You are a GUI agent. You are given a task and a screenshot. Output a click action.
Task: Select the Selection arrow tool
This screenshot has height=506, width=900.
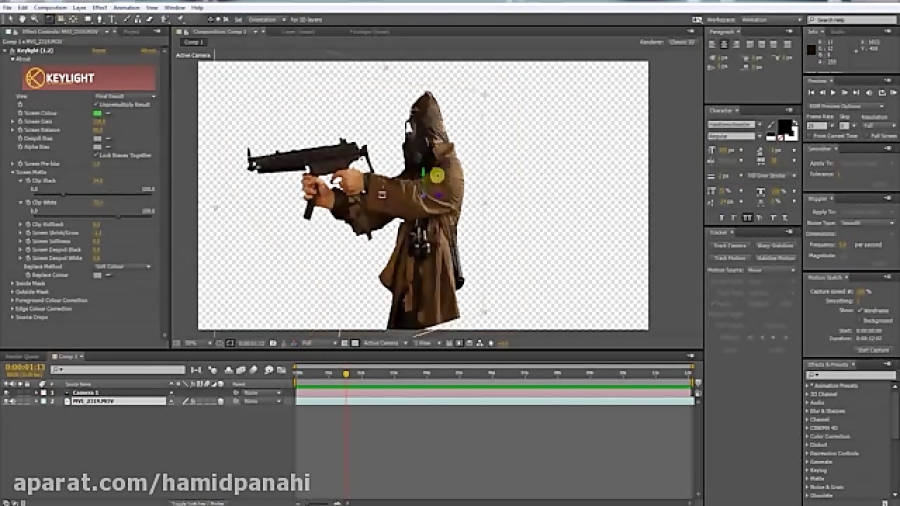10,20
